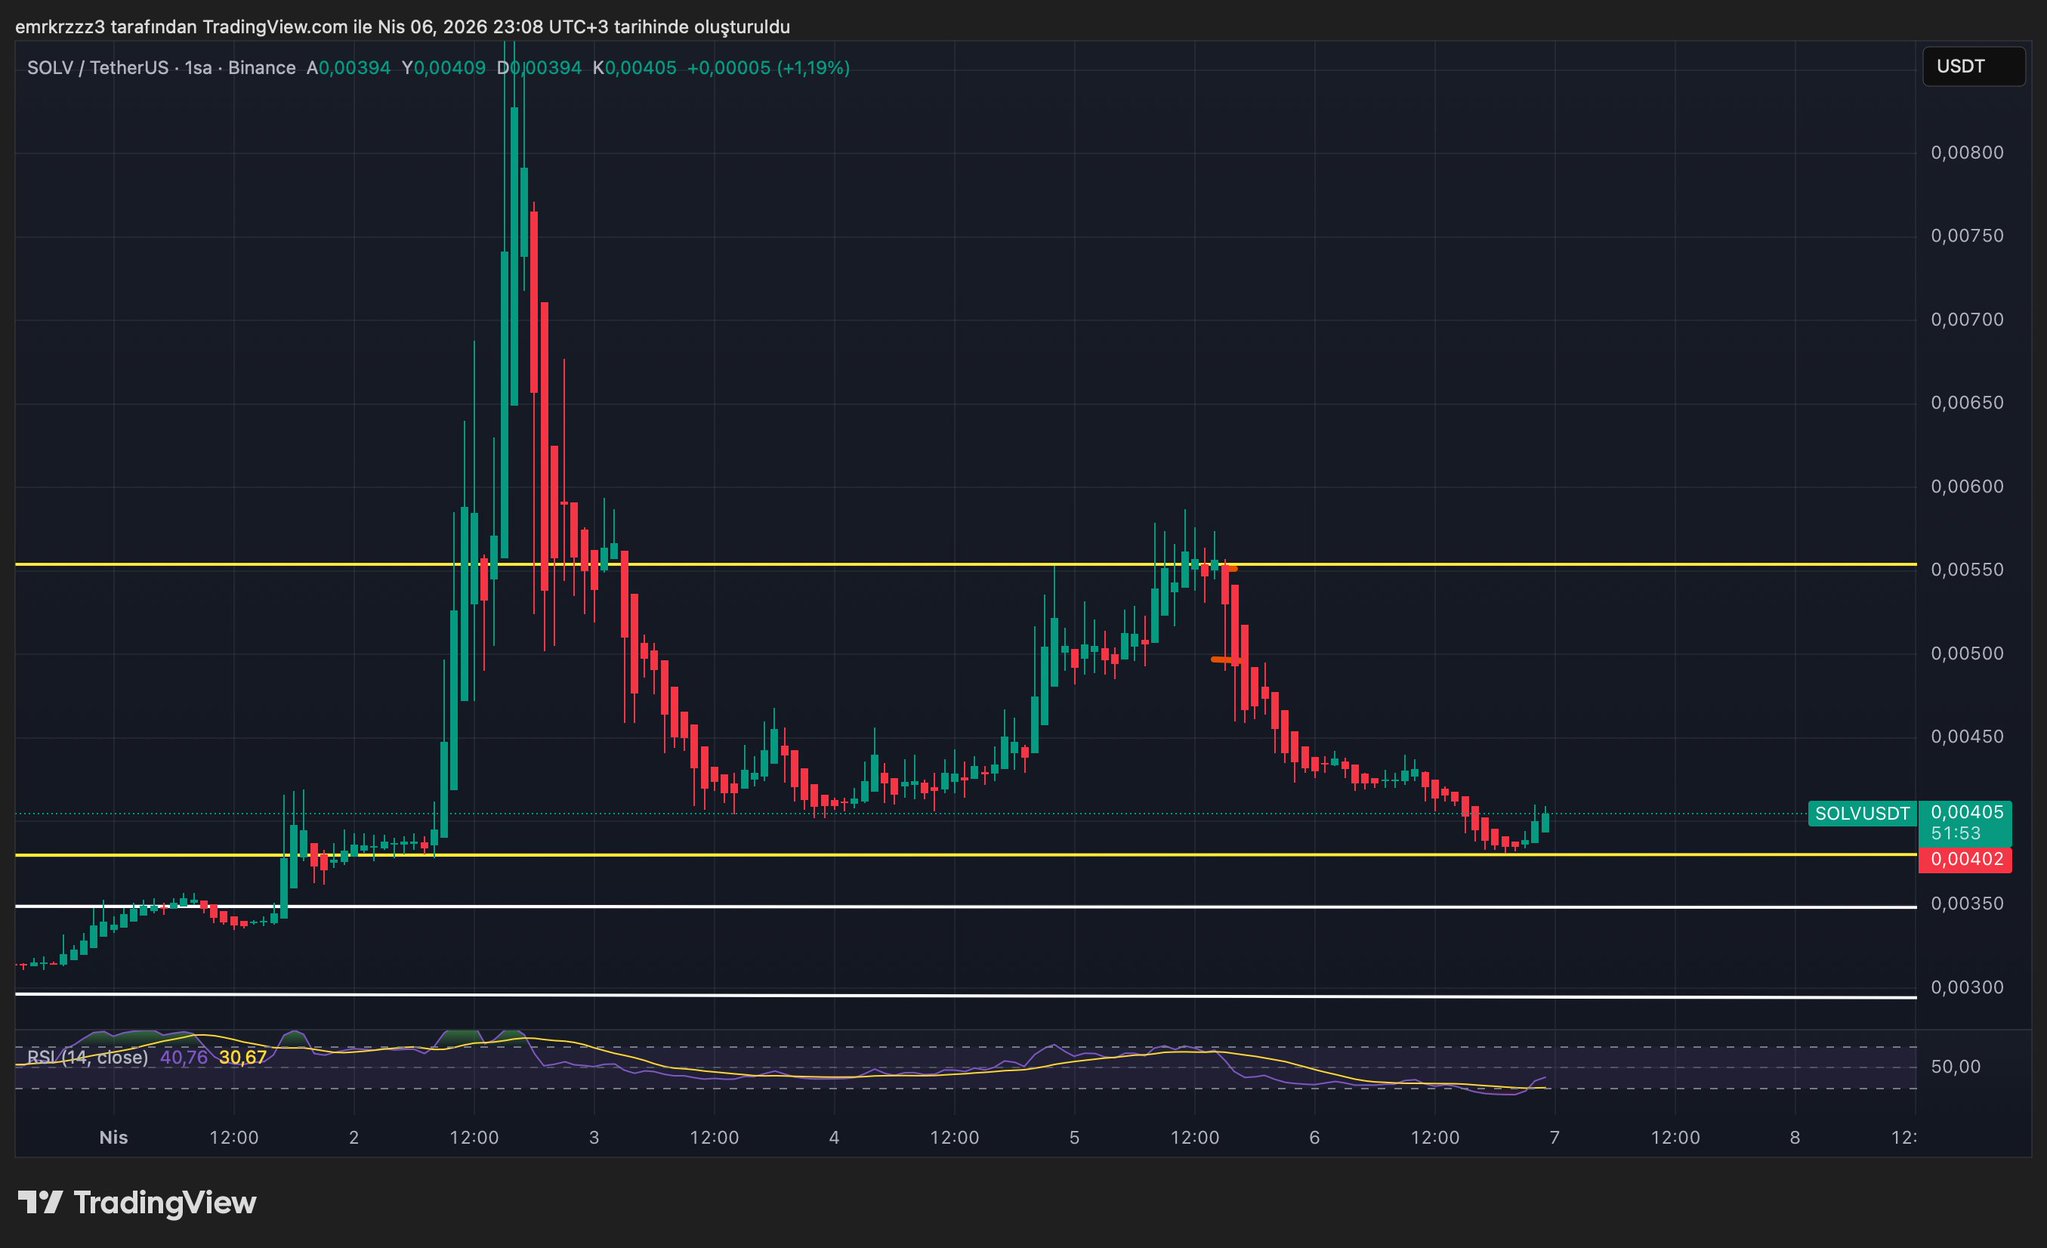Viewport: 2047px width, 1248px height.
Task: Click the 1sa timeframe text in the header
Action: point(198,68)
